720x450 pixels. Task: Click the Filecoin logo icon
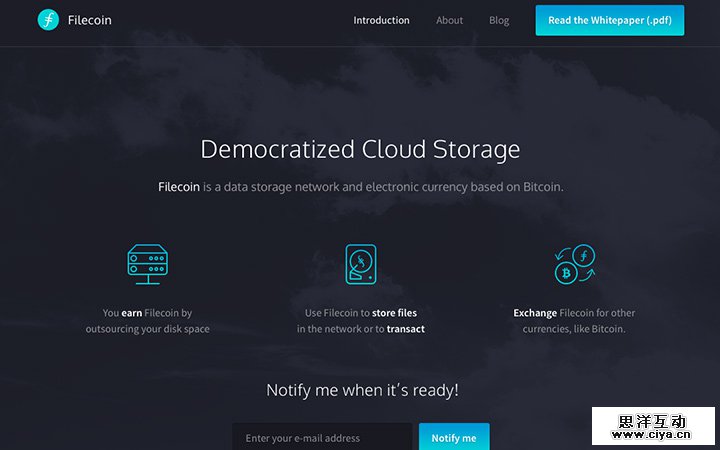(x=48, y=20)
